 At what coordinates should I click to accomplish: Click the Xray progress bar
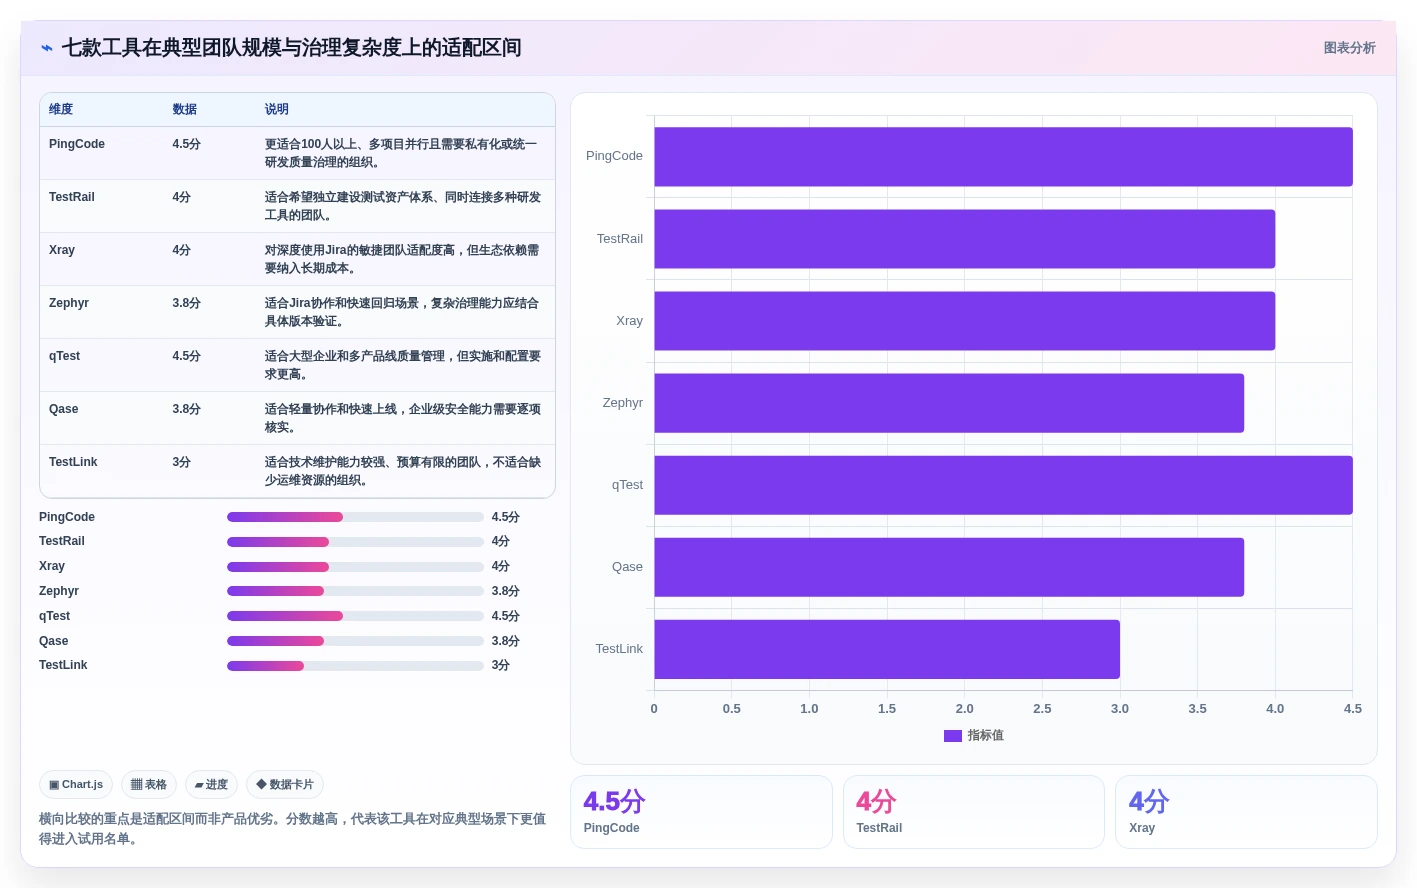pos(355,567)
